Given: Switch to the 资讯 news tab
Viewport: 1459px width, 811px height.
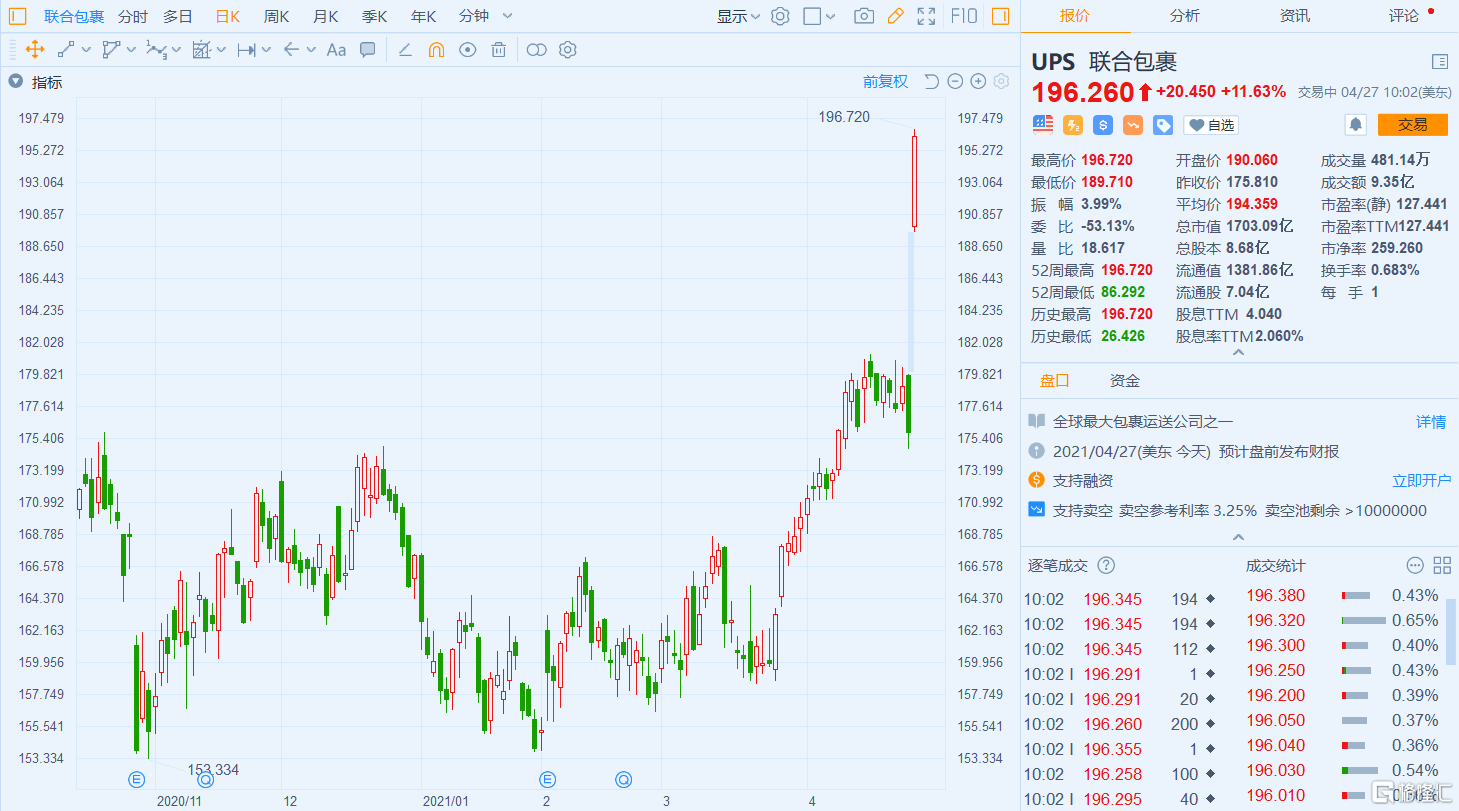Looking at the screenshot, I should point(1295,16).
